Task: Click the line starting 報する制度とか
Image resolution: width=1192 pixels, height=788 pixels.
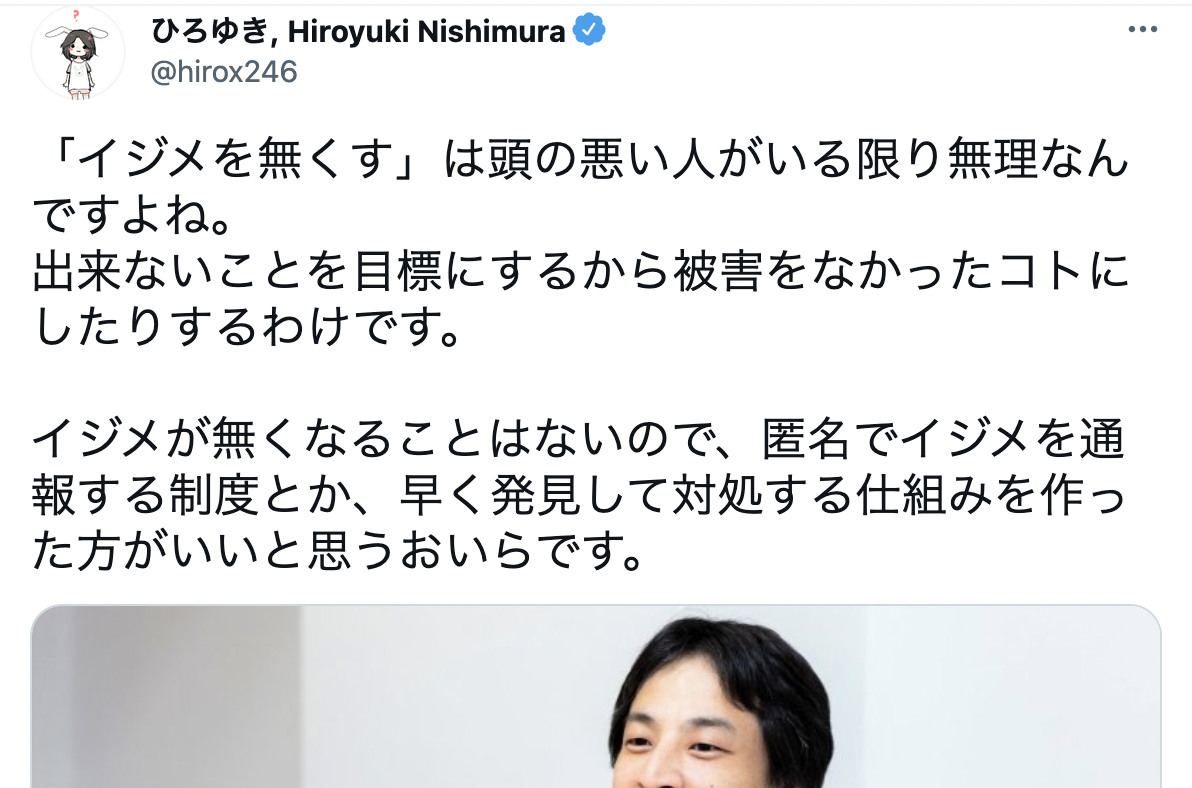Action: pos(578,495)
